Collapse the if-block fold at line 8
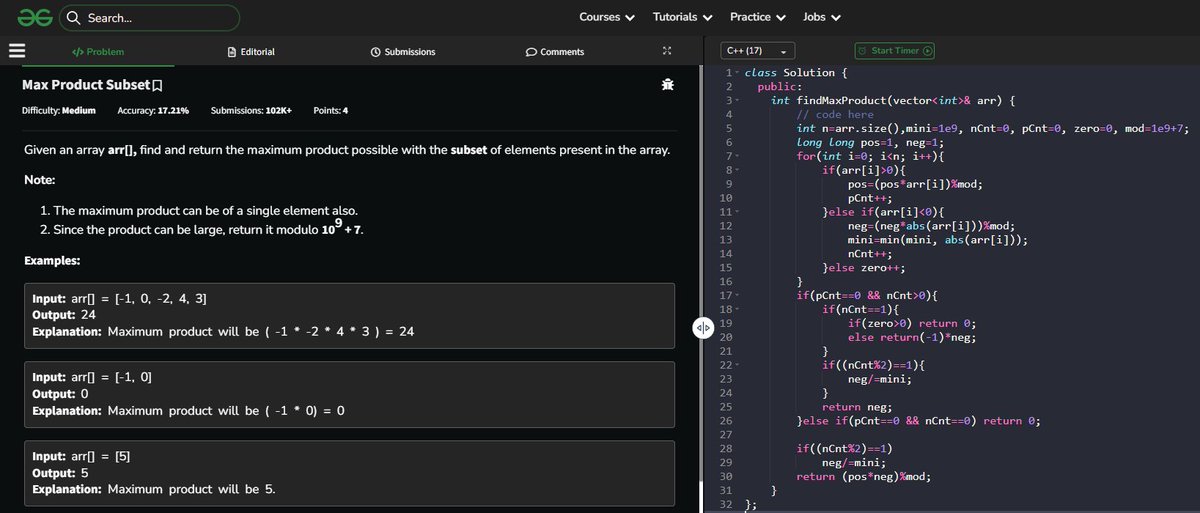This screenshot has height=513, width=1200. point(737,171)
